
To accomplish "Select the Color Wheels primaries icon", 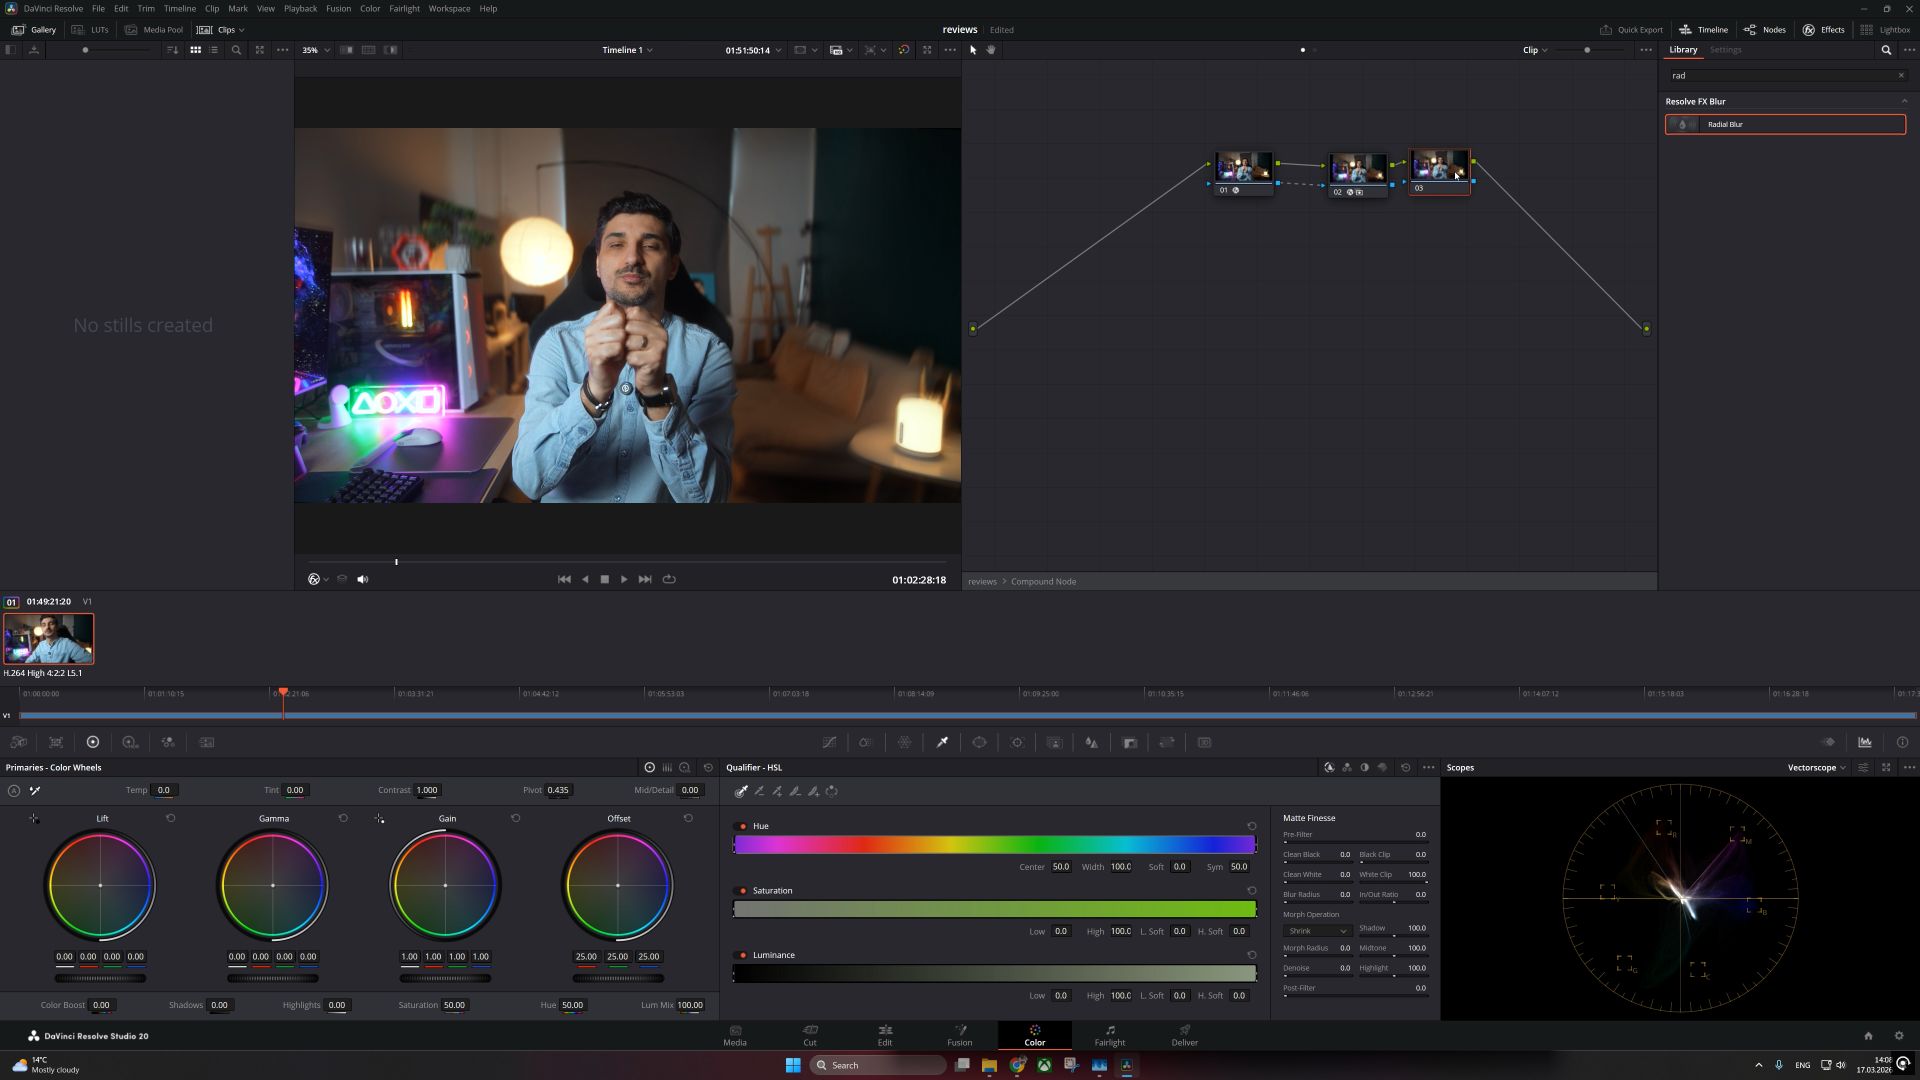I will 93,742.
